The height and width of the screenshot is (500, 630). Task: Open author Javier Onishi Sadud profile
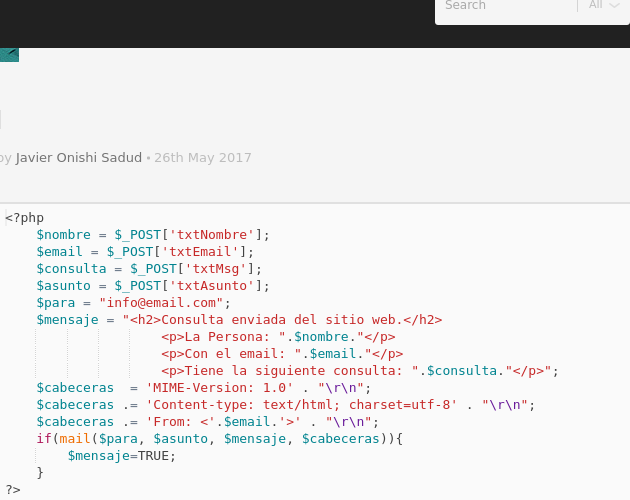tap(79, 158)
